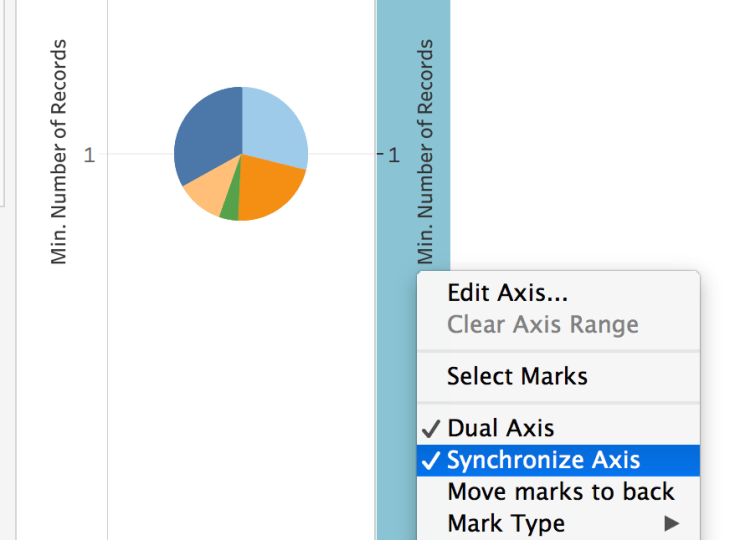
Task: Click the right axis tick label 1
Action: coord(393,155)
